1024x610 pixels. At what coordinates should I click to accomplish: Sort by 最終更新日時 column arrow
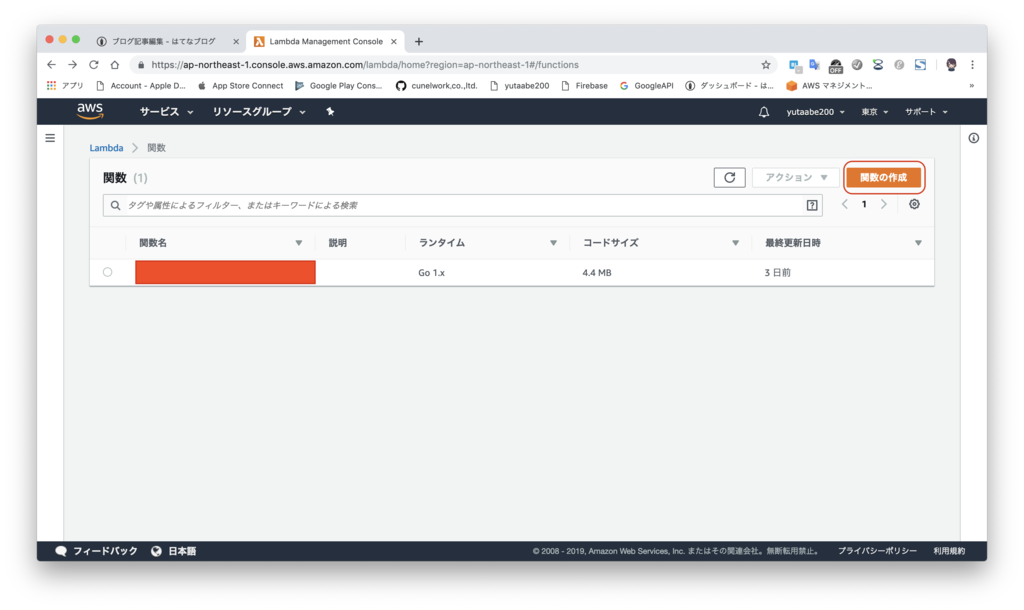(x=918, y=243)
